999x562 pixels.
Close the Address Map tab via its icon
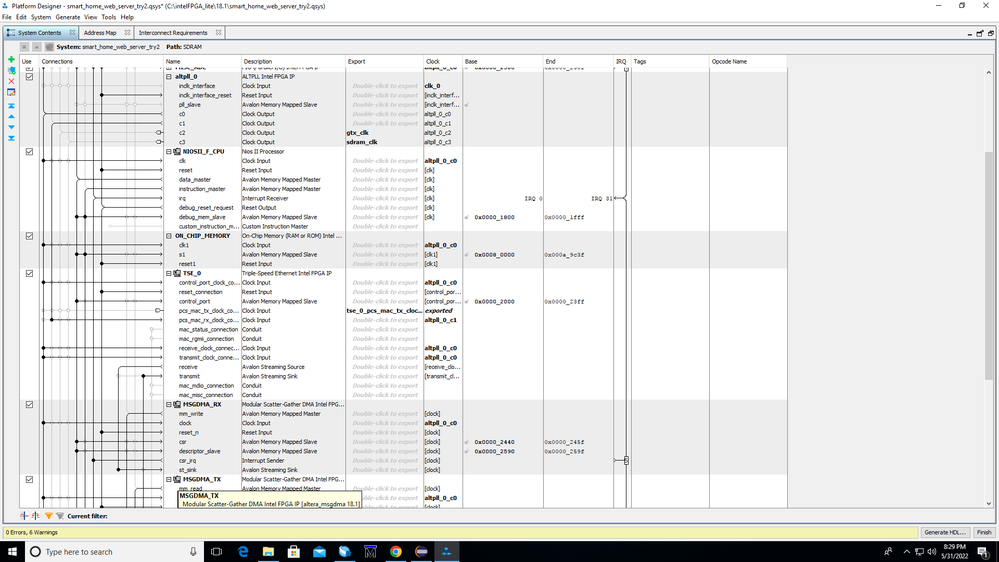pyautogui.click(x=127, y=32)
